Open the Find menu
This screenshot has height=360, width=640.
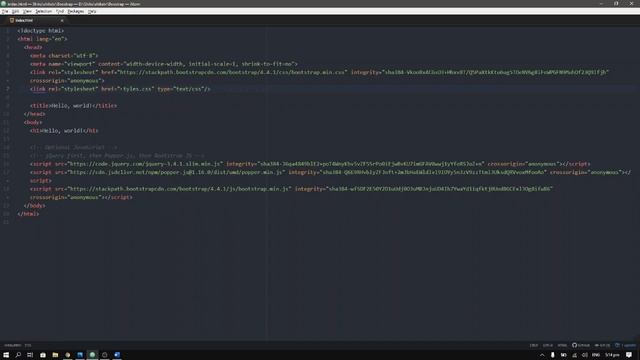(60, 11)
